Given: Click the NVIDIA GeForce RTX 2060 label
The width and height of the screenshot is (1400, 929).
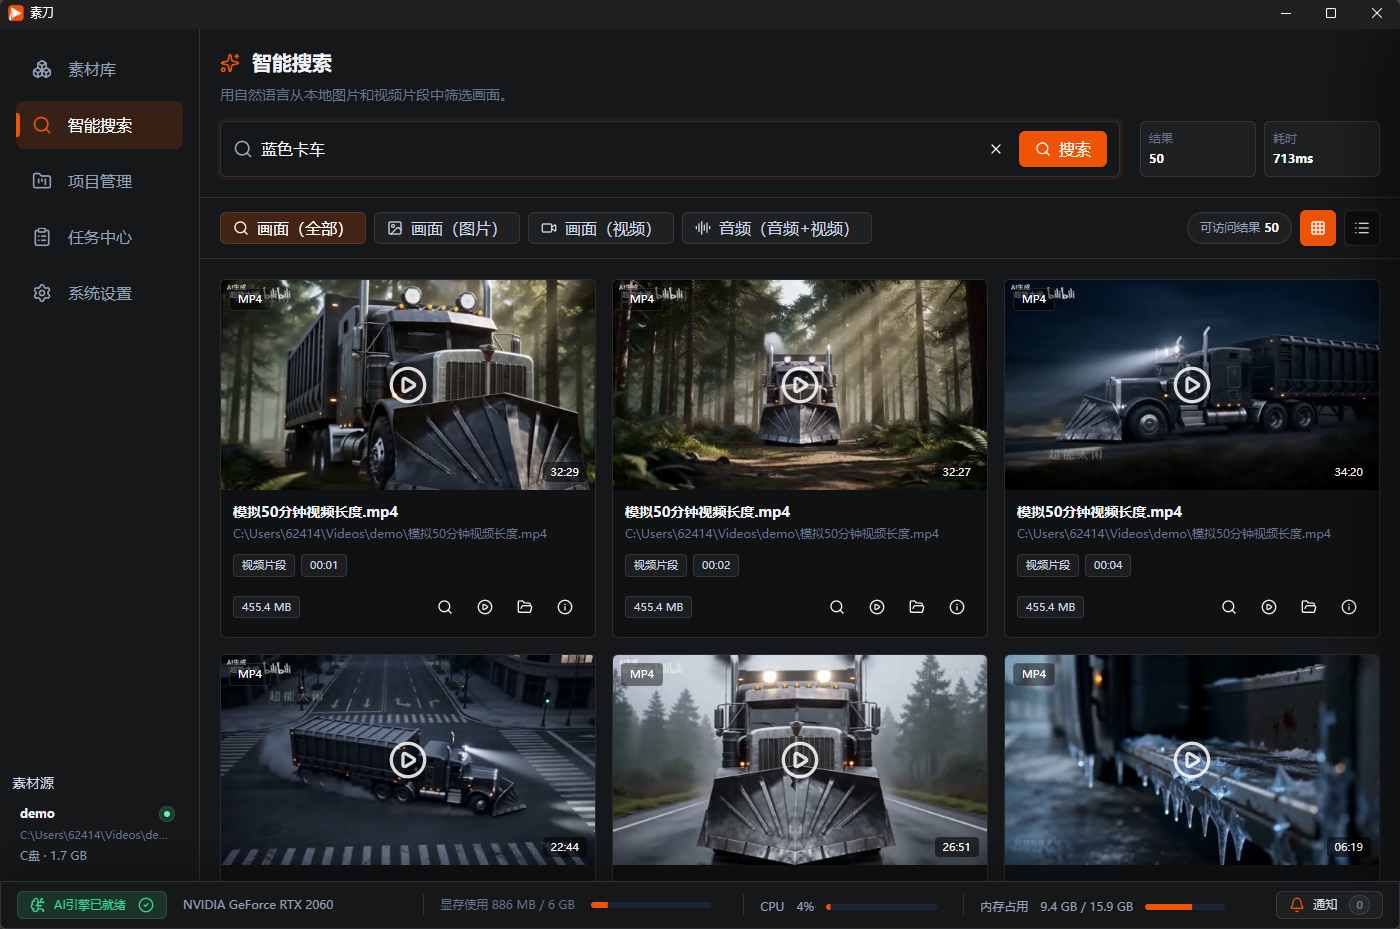Looking at the screenshot, I should click(x=258, y=905).
